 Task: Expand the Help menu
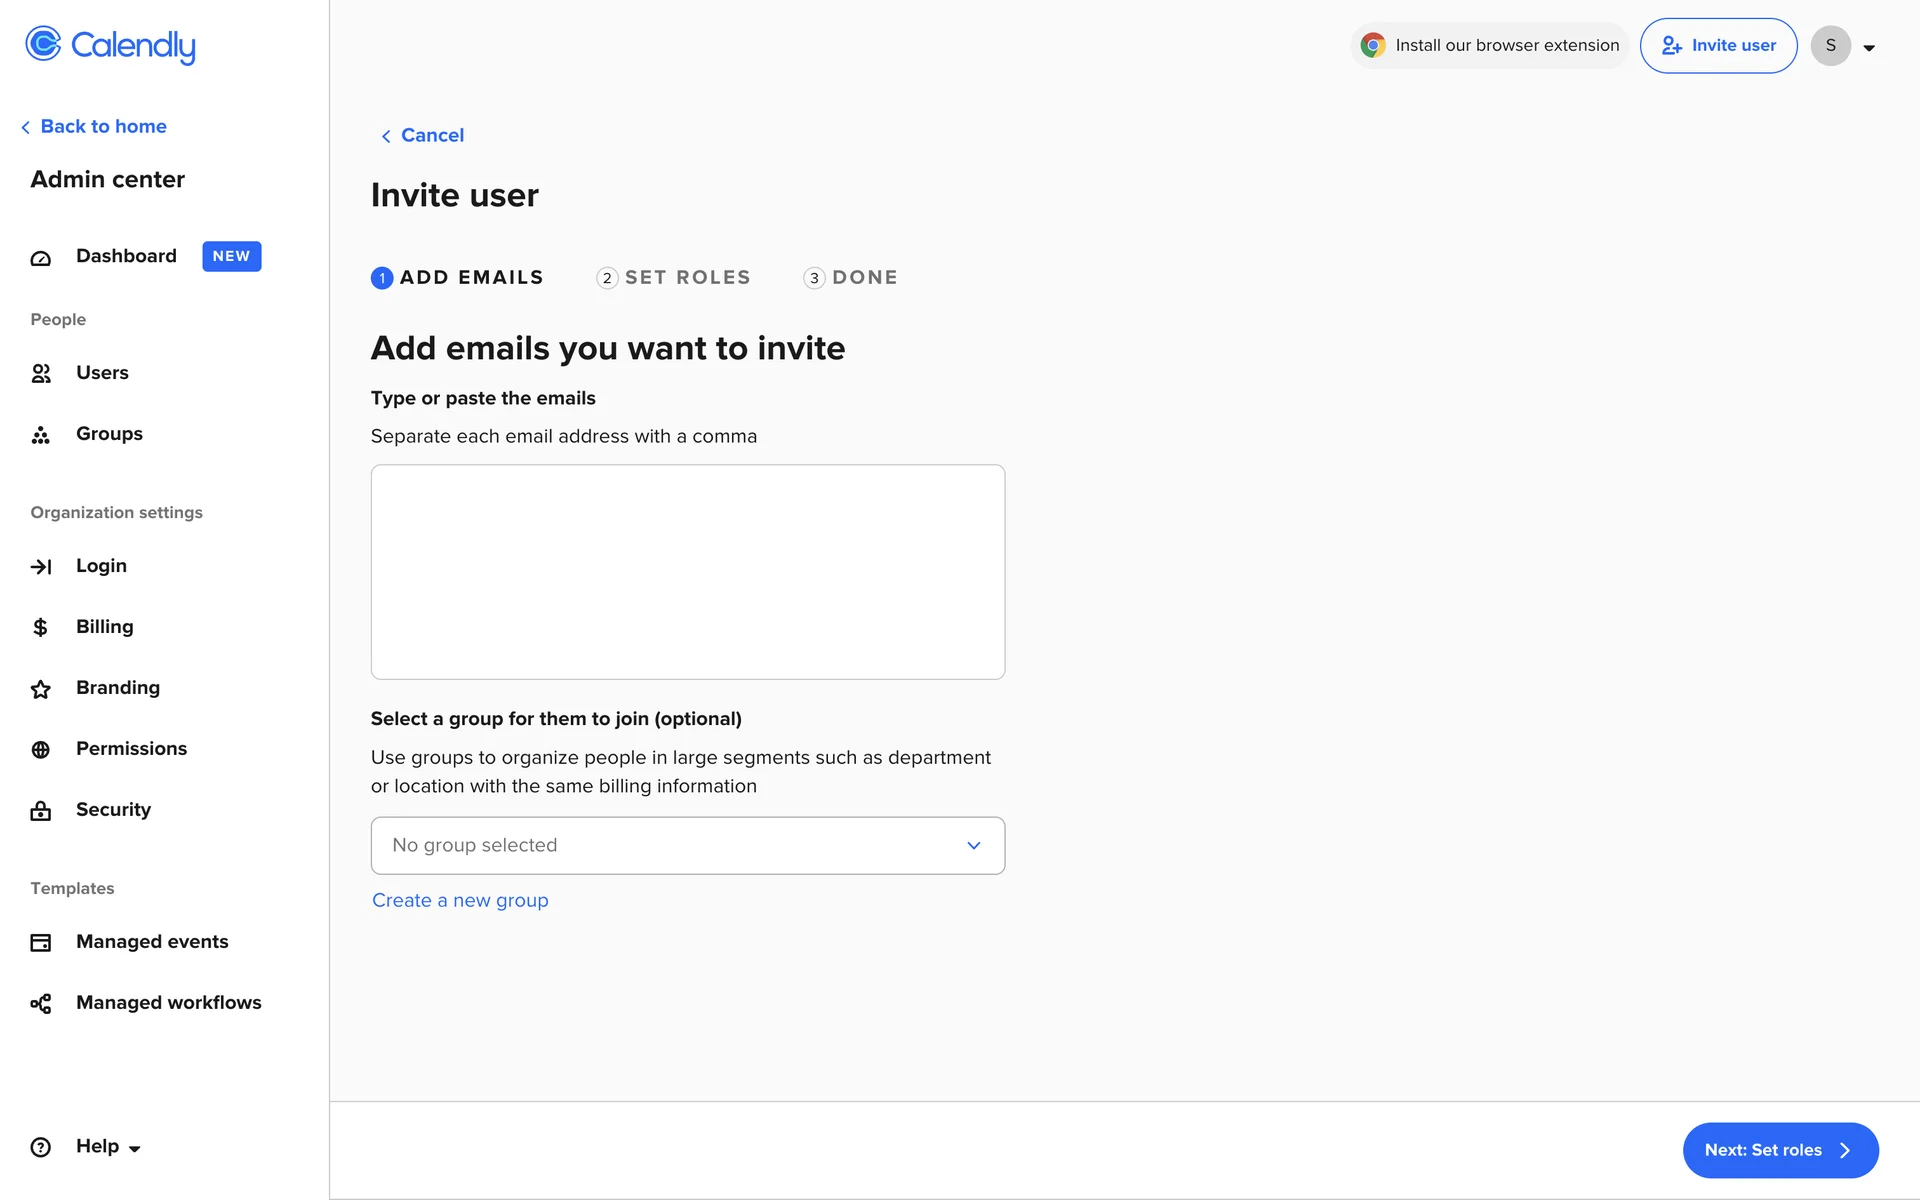107,1147
